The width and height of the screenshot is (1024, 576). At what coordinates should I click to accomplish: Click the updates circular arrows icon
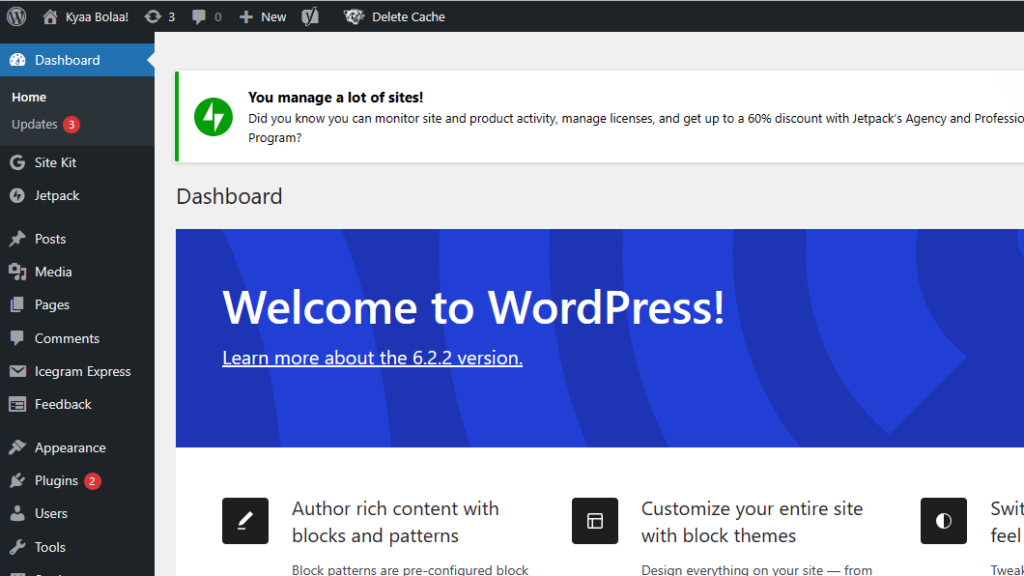[152, 16]
